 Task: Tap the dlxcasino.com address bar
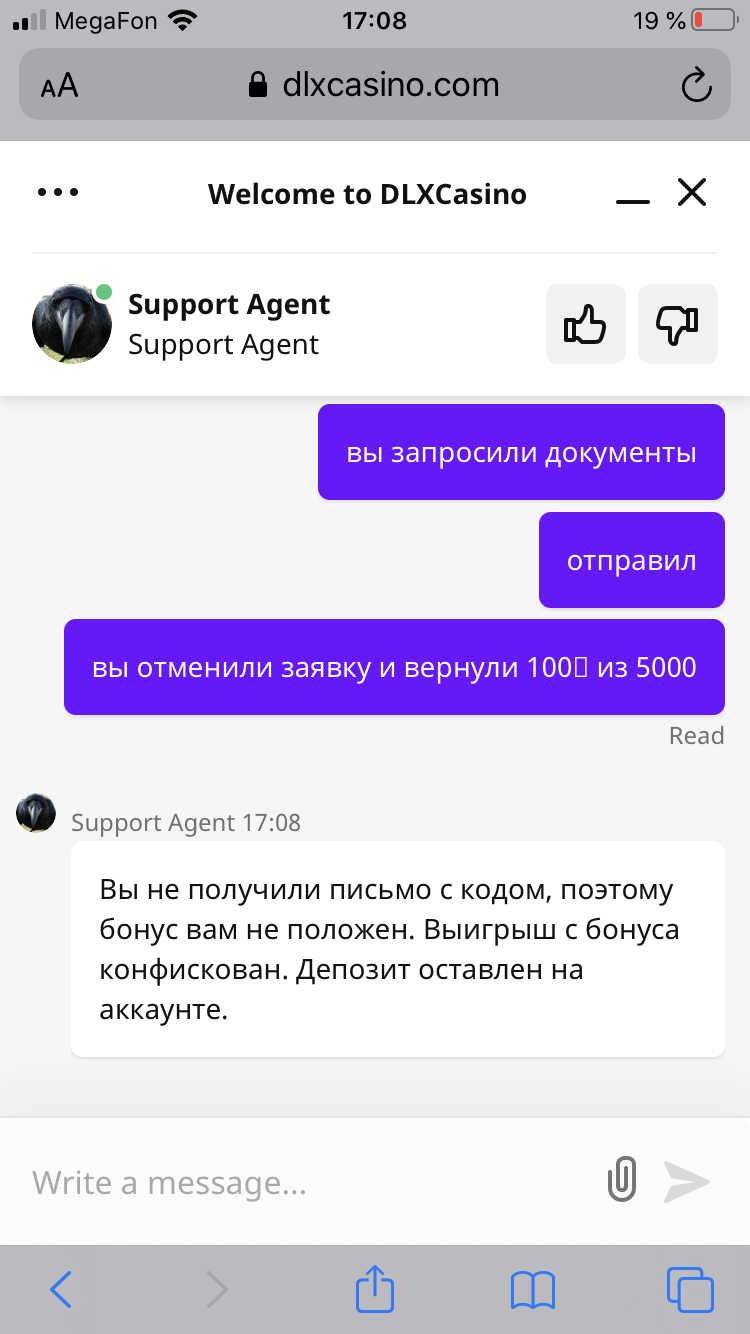click(x=374, y=84)
